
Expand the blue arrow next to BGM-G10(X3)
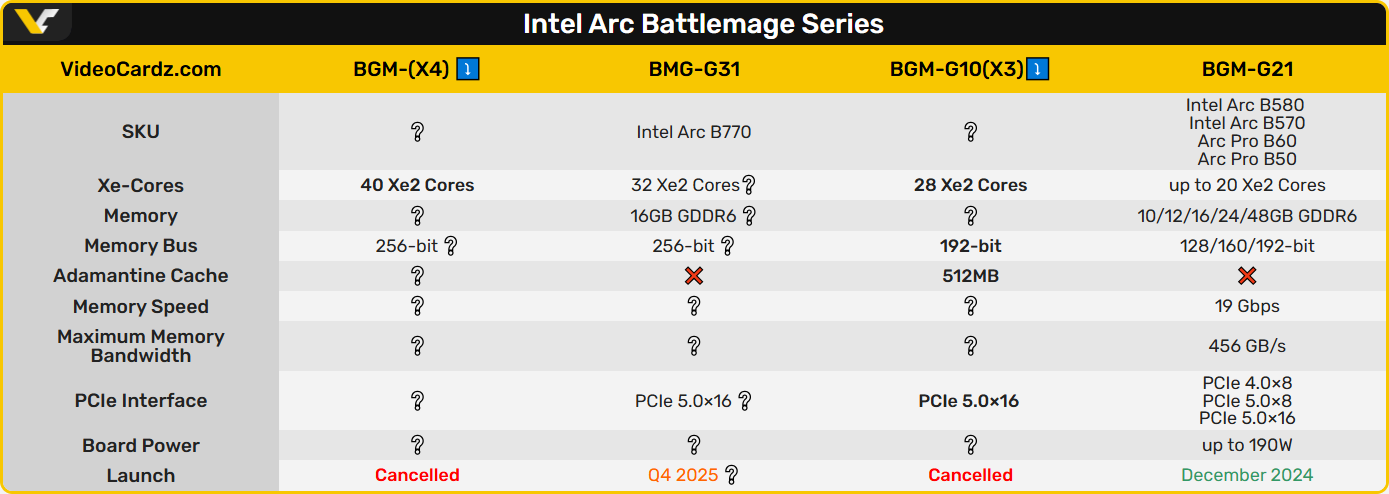click(1038, 69)
